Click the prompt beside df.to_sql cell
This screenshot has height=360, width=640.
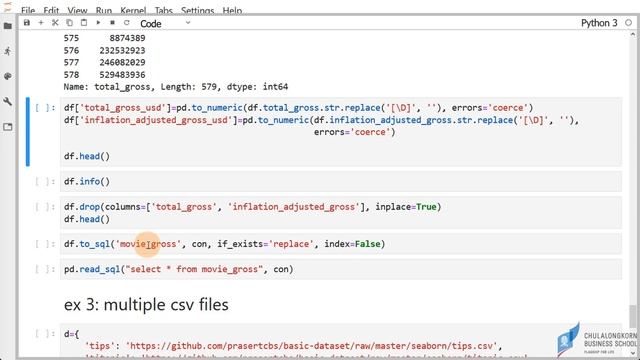pyautogui.click(x=45, y=244)
